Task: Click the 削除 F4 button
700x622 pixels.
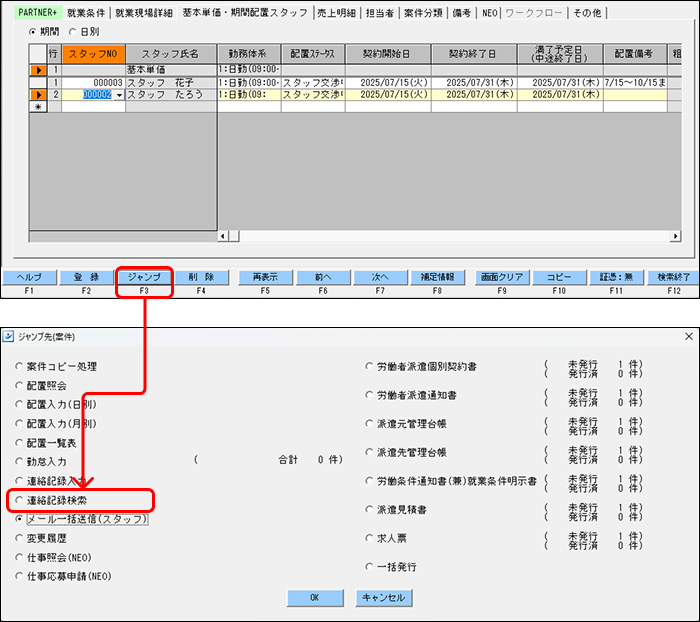Action: click(201, 277)
